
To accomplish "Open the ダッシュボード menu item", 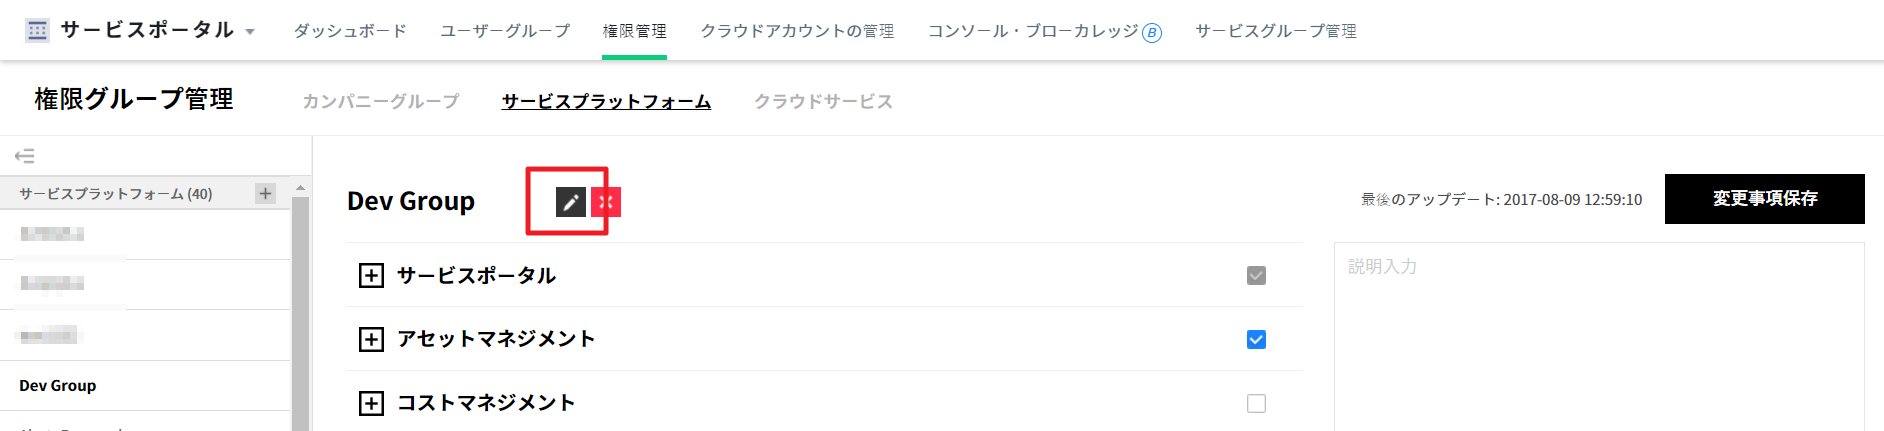I will tap(350, 31).
